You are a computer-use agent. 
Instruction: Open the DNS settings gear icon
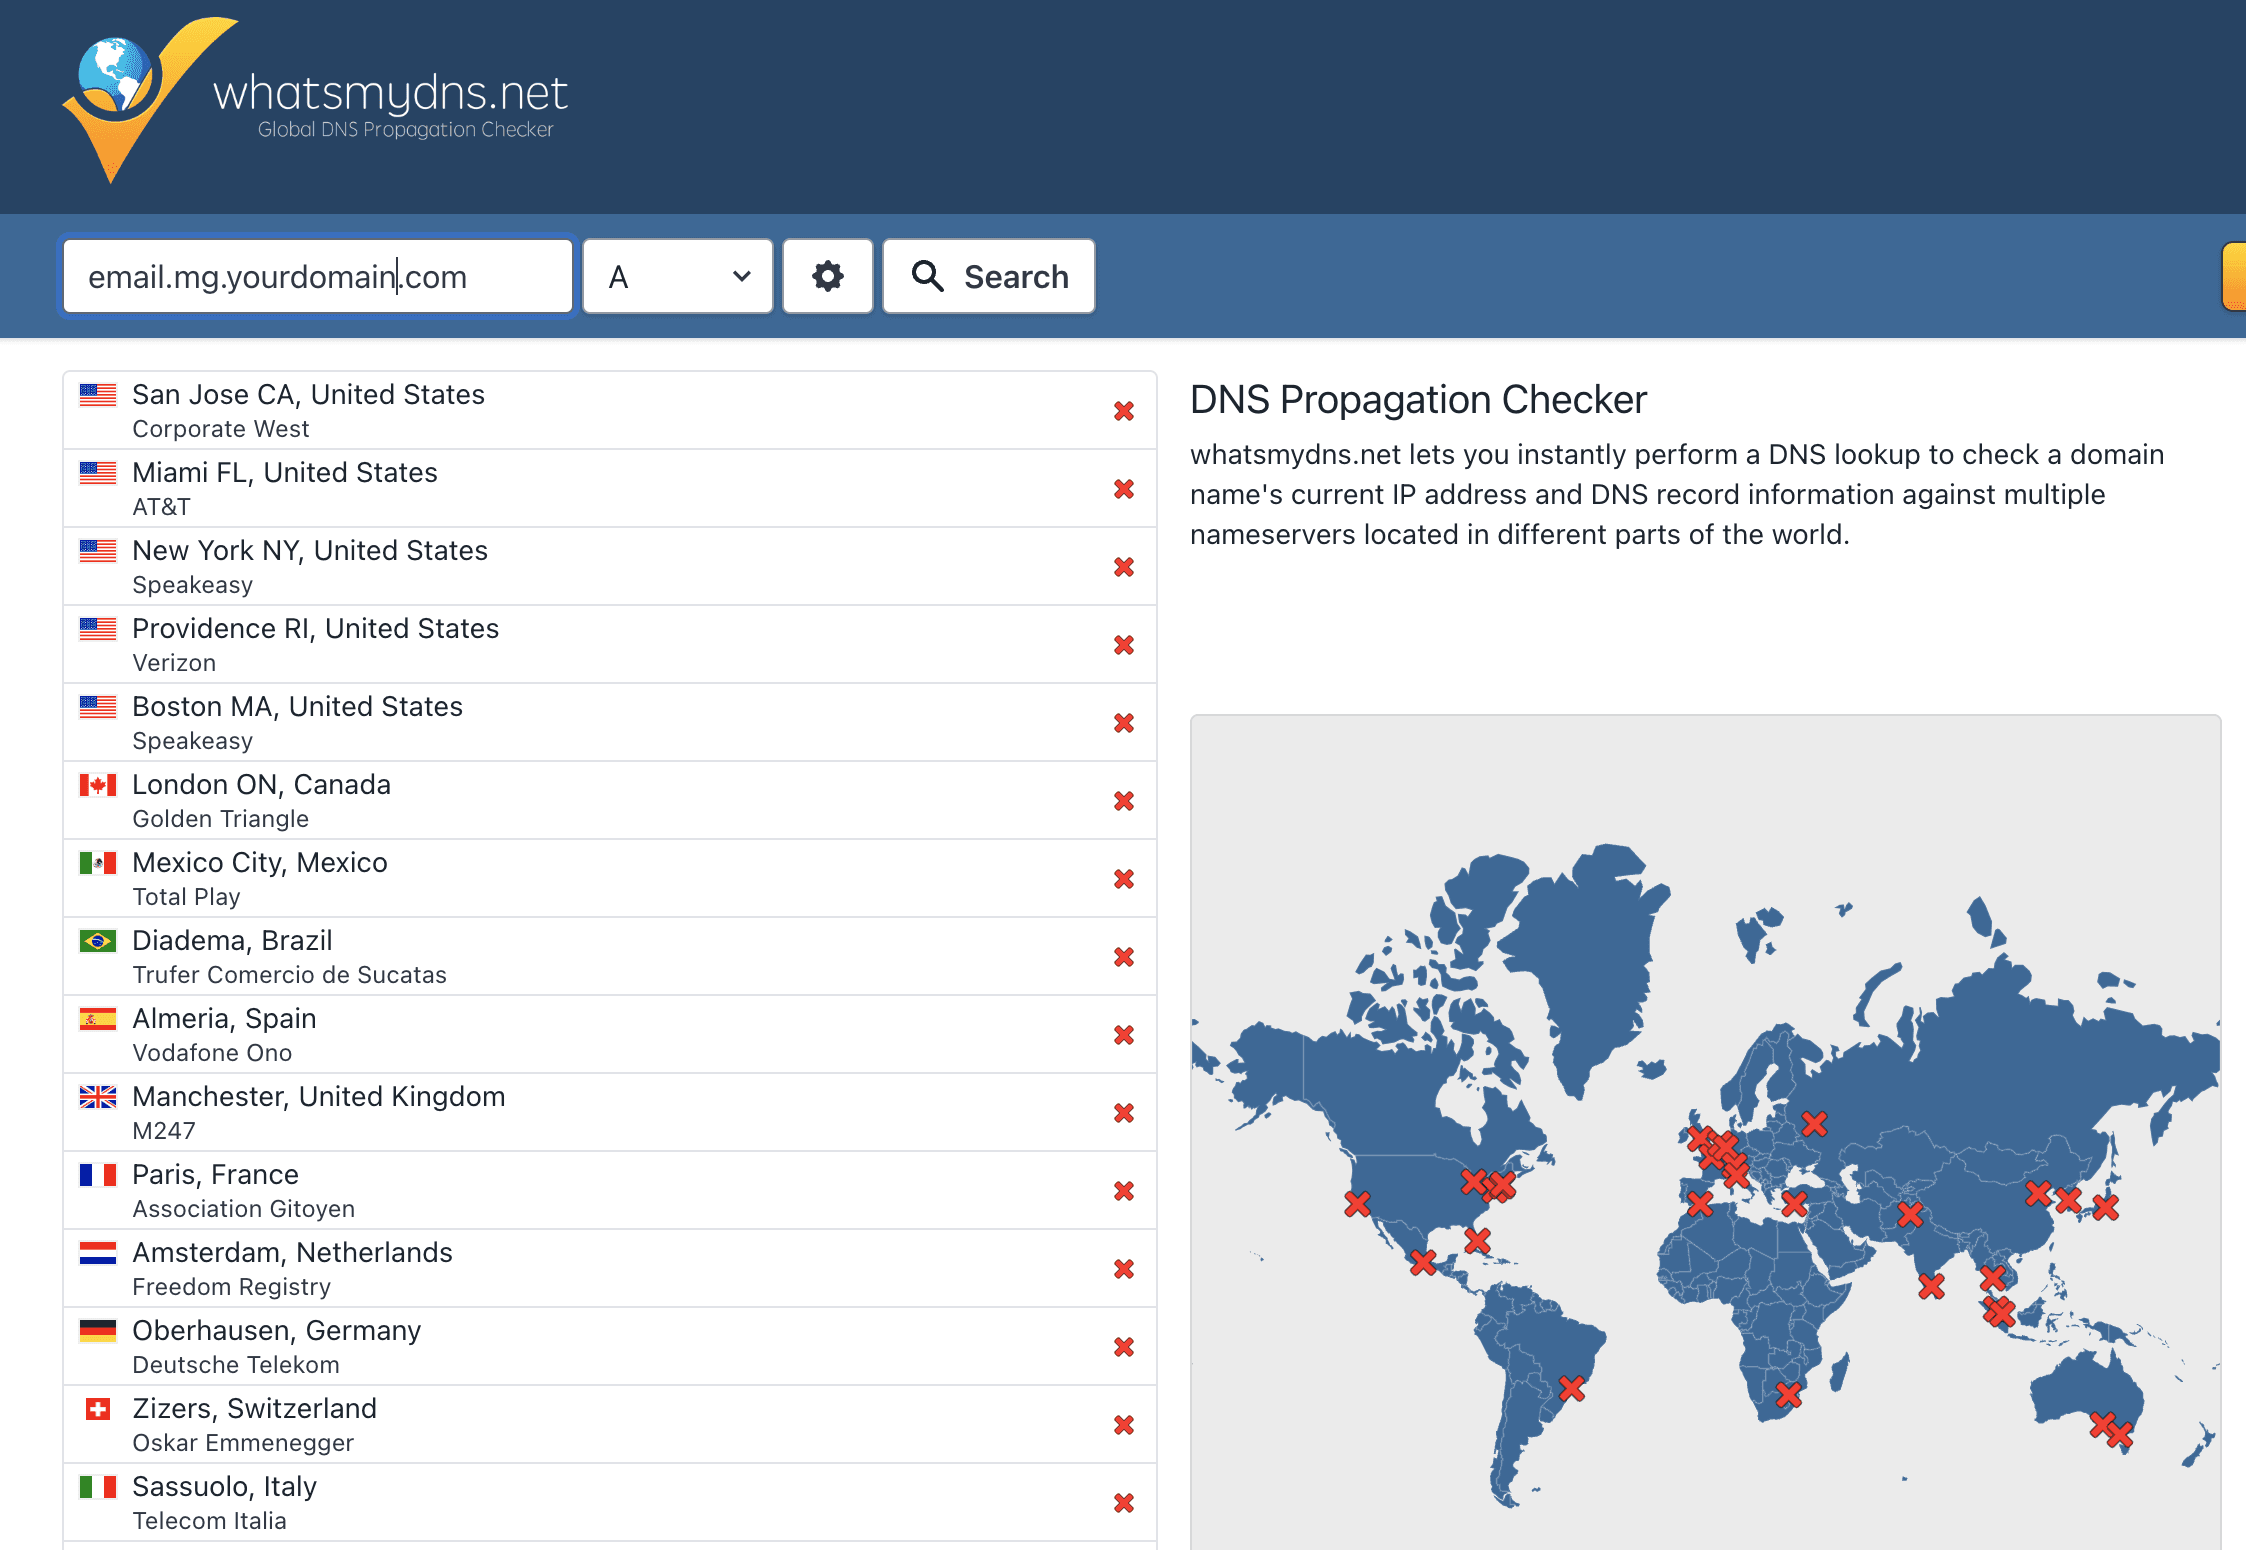click(827, 276)
